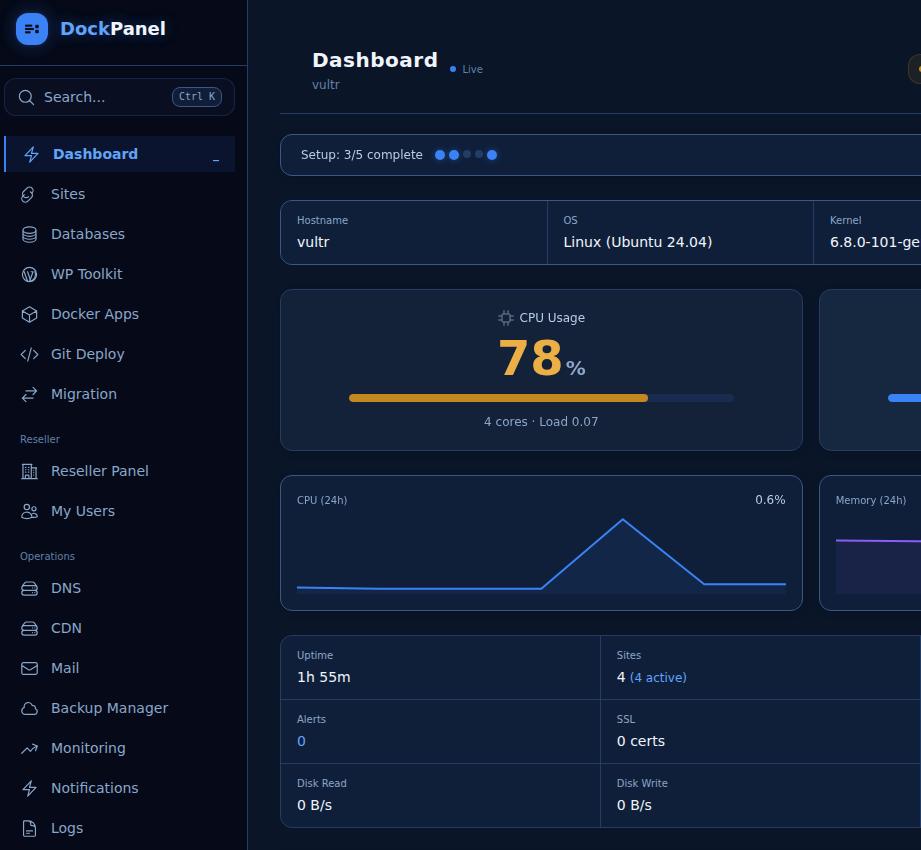Image resolution: width=921 pixels, height=850 pixels.
Task: Click the WP Toolkit WordPress icon
Action: [x=29, y=274]
